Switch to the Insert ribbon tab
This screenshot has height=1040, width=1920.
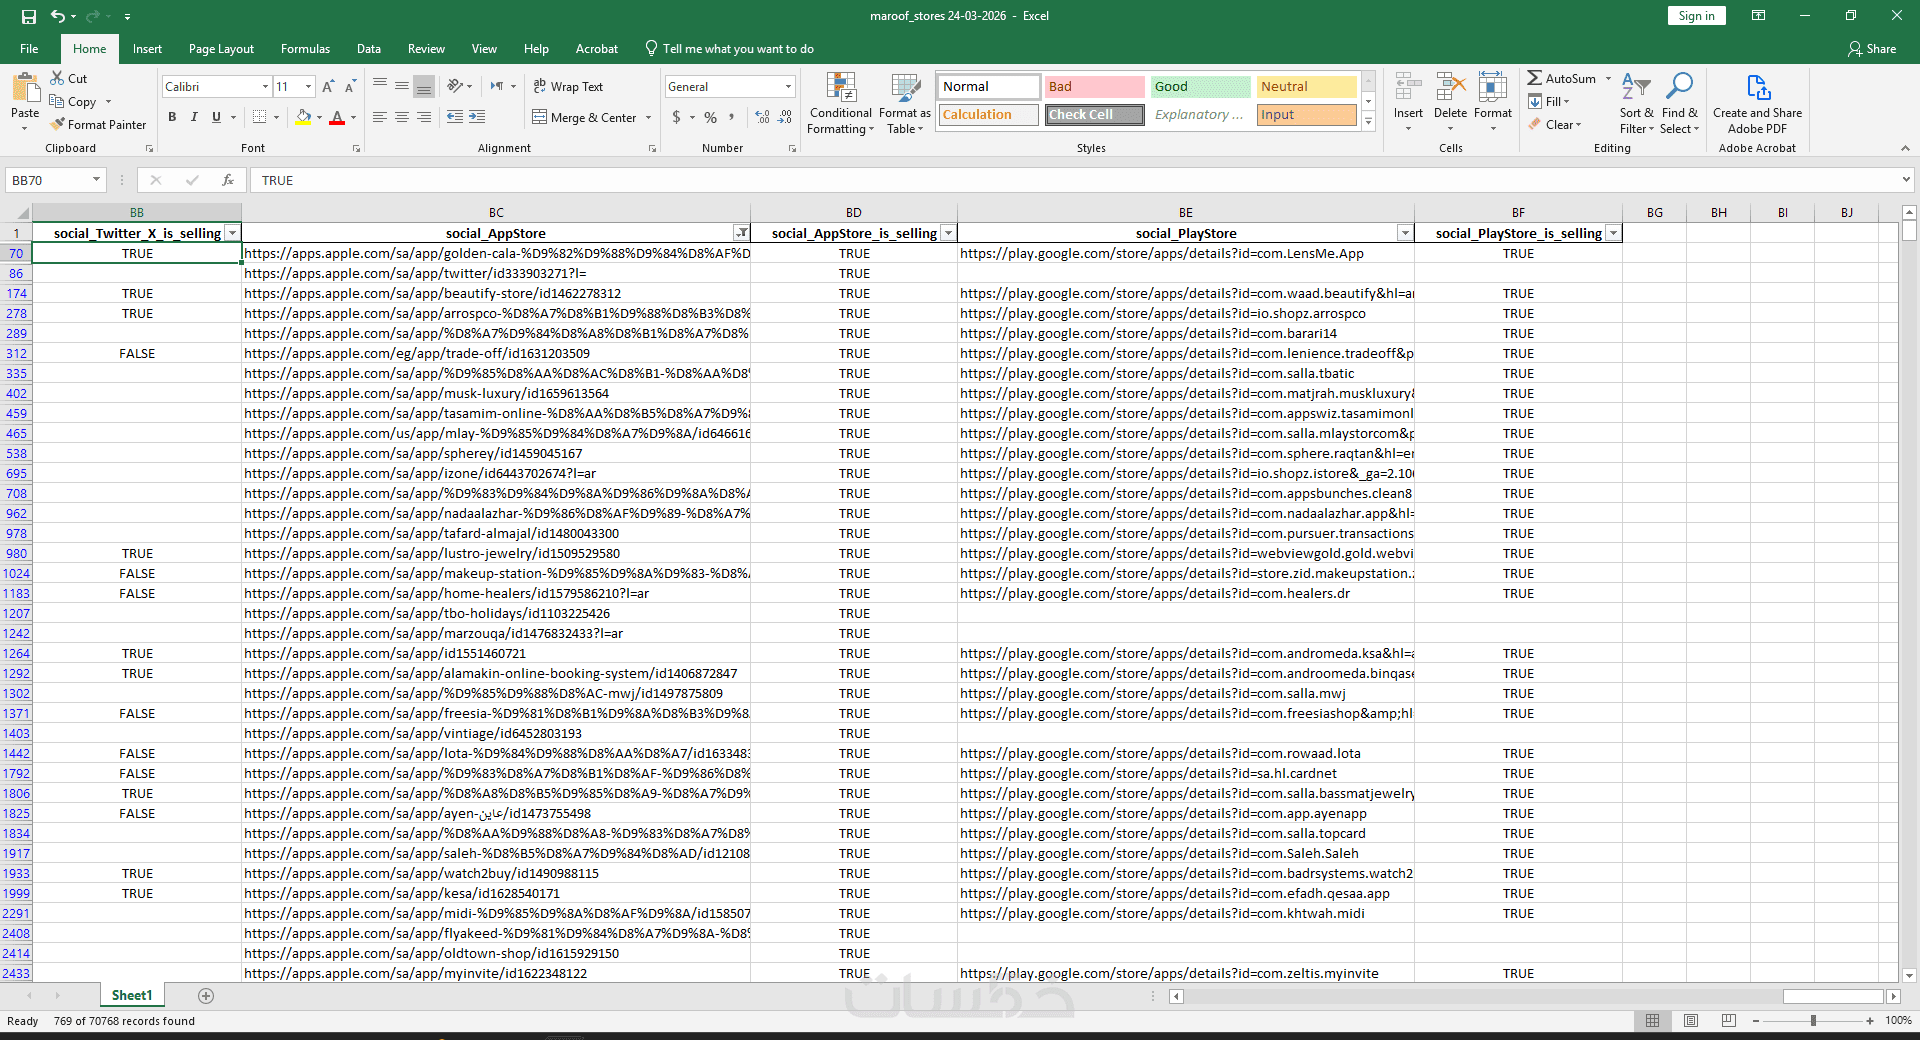click(147, 49)
